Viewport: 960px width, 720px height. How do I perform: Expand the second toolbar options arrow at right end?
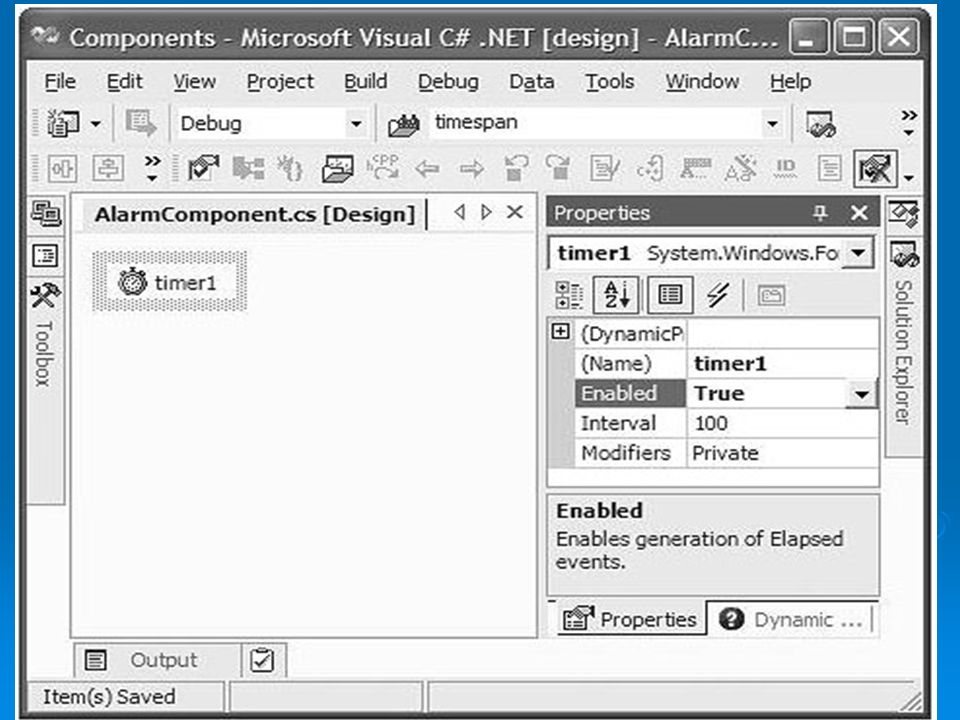(x=909, y=178)
